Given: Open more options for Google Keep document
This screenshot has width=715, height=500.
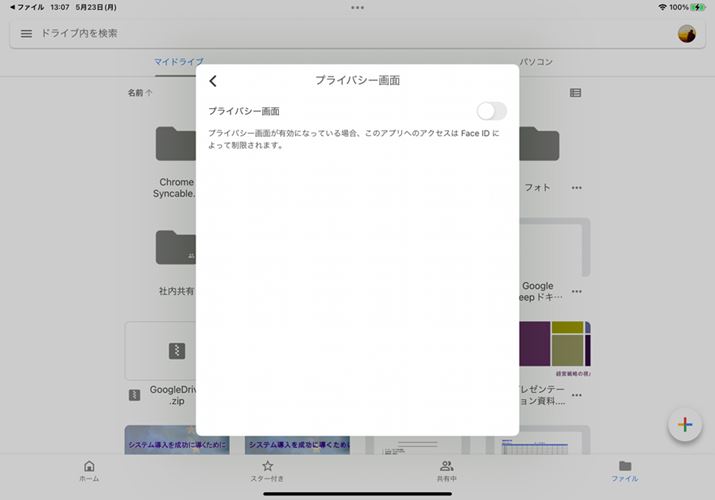Looking at the screenshot, I should 576,291.
